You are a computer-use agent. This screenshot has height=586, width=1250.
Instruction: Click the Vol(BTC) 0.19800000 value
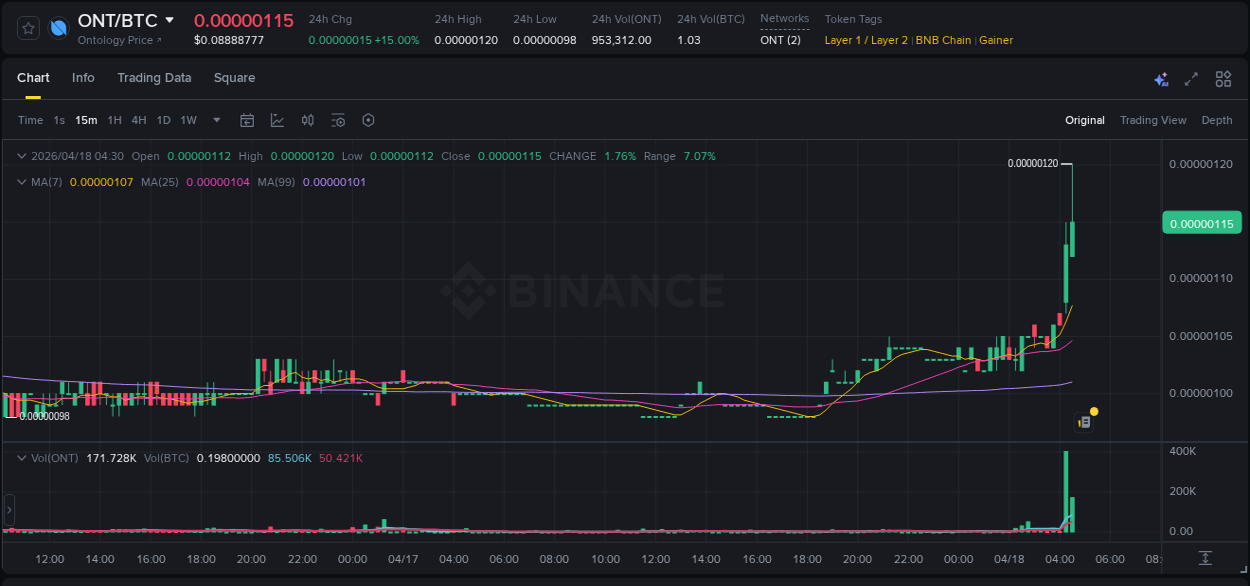tap(228, 458)
